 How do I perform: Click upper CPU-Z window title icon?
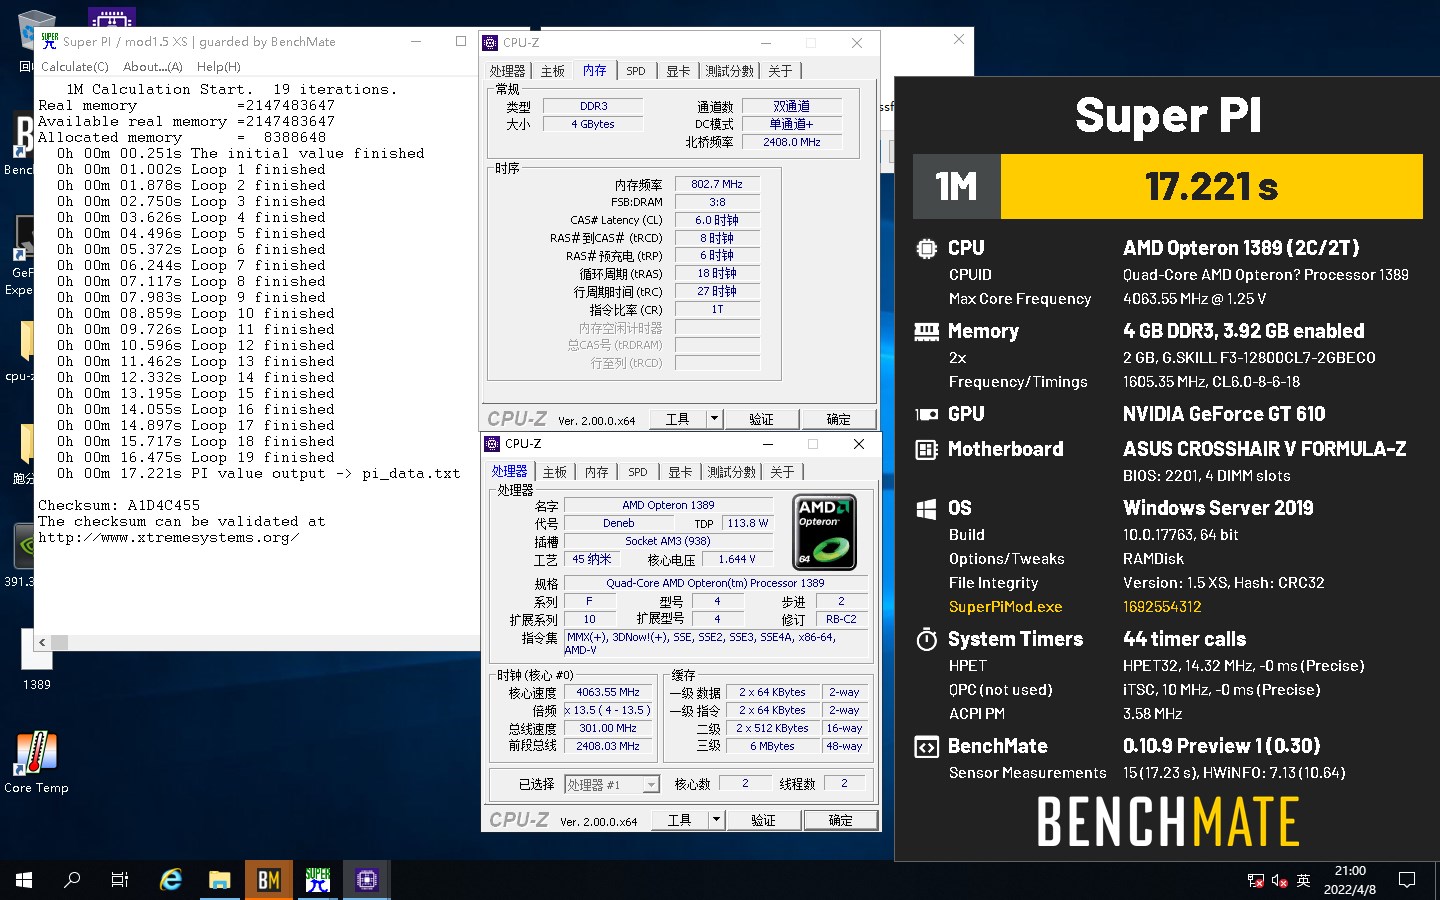(x=490, y=43)
